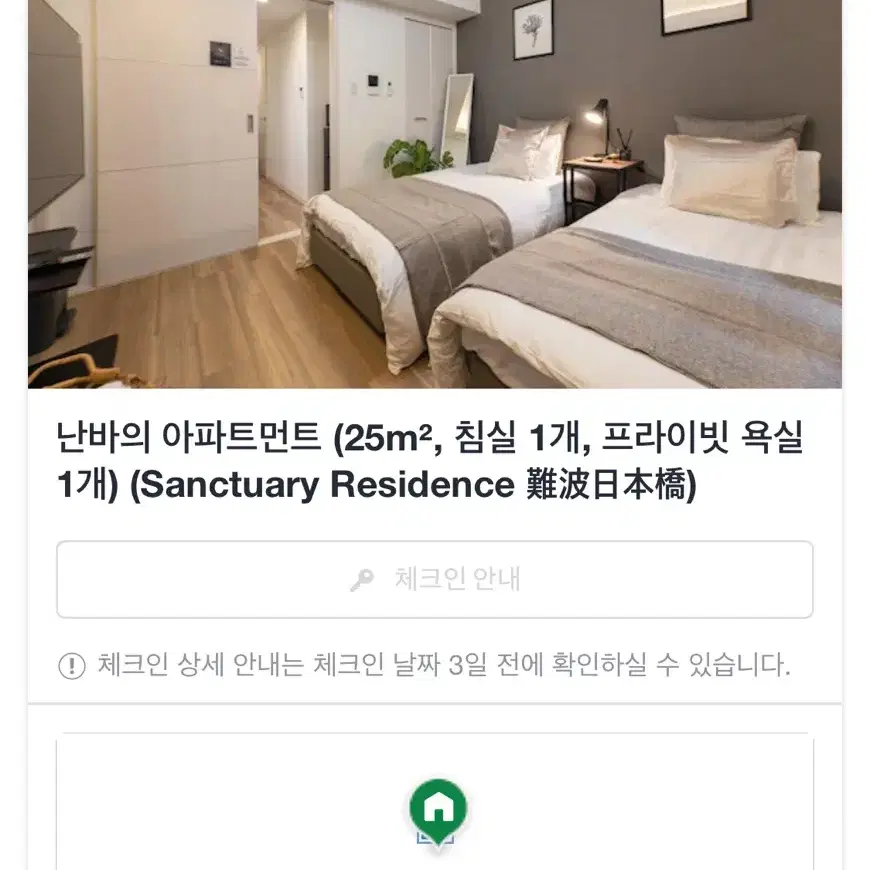Select the white house glyph inside the pin
870x870 pixels.
pyautogui.click(x=438, y=808)
